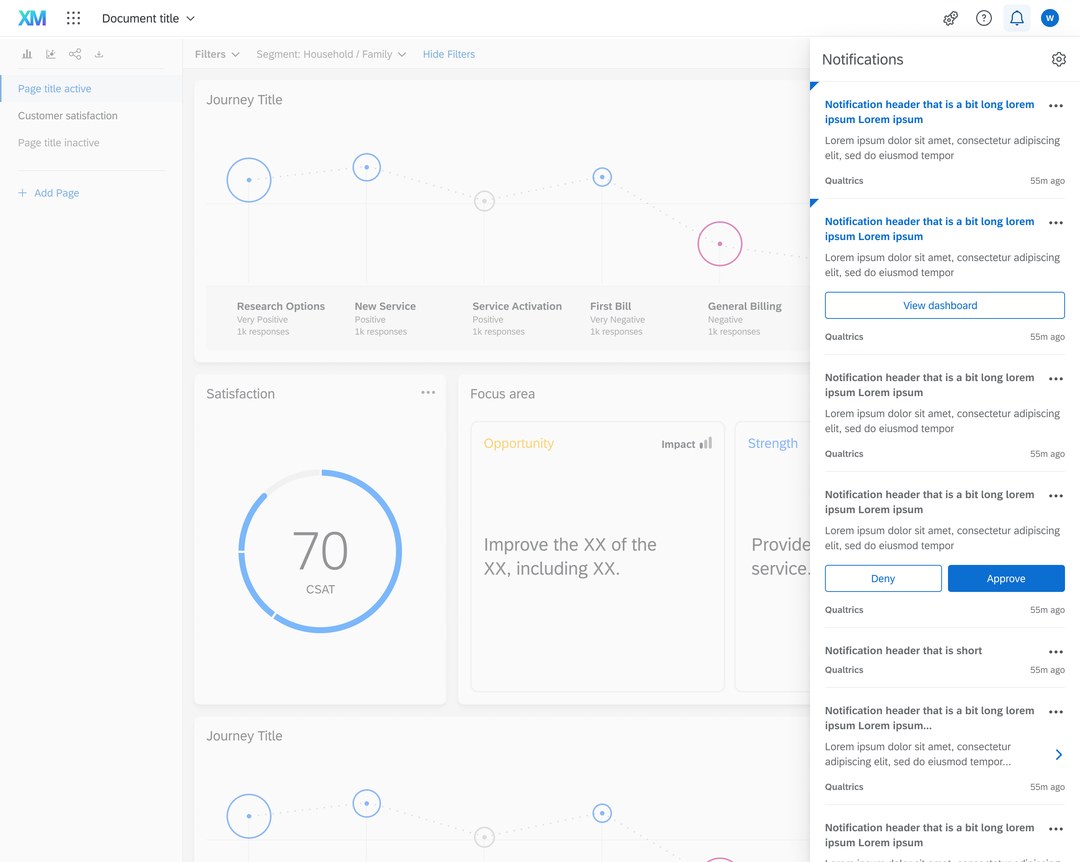Click the First Bill stage label
This screenshot has width=1080, height=862.
[x=610, y=306]
